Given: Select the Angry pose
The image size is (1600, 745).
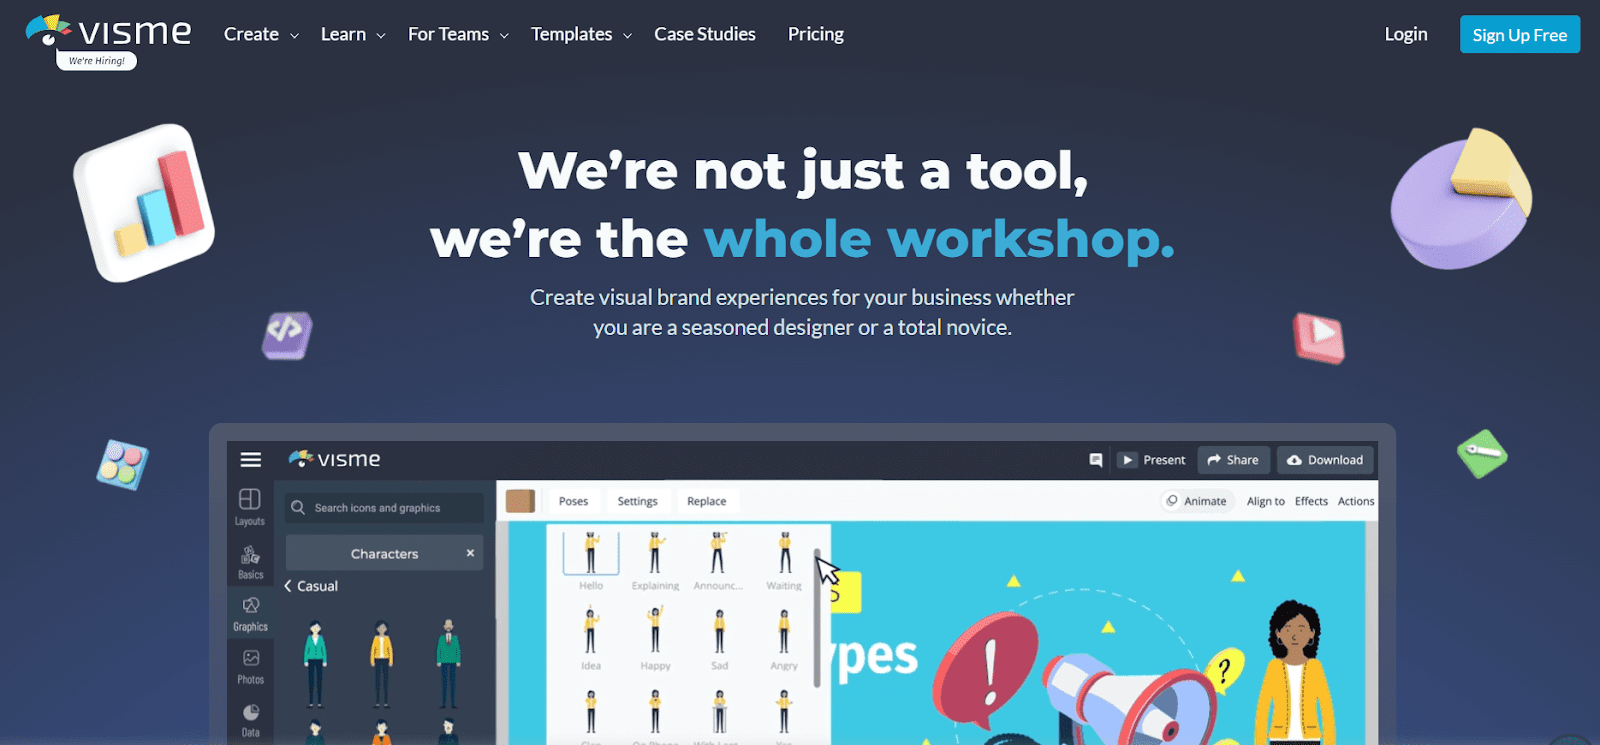Looking at the screenshot, I should [784, 639].
